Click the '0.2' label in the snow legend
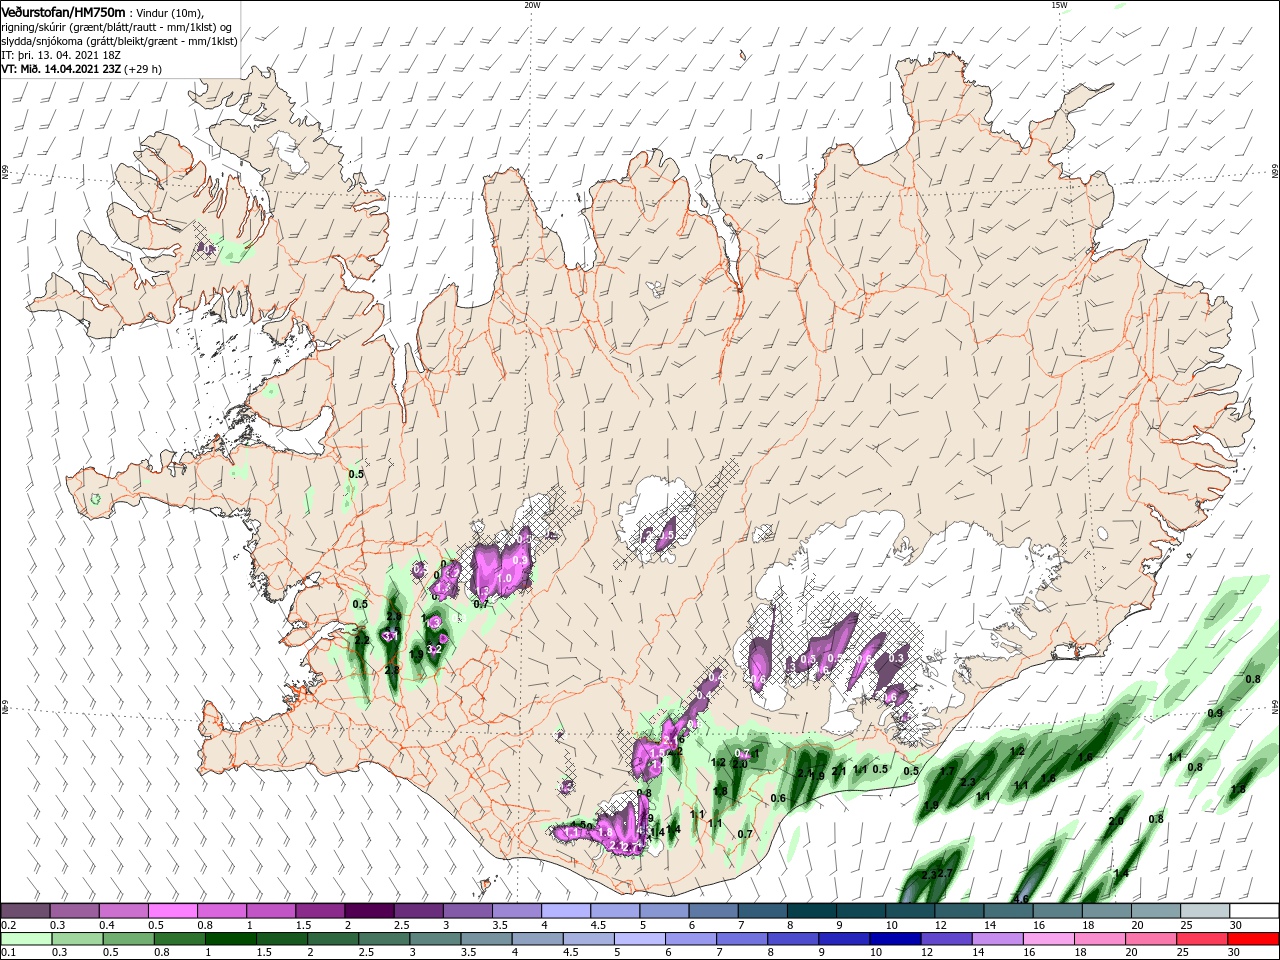The height and width of the screenshot is (960, 1280). (9, 925)
